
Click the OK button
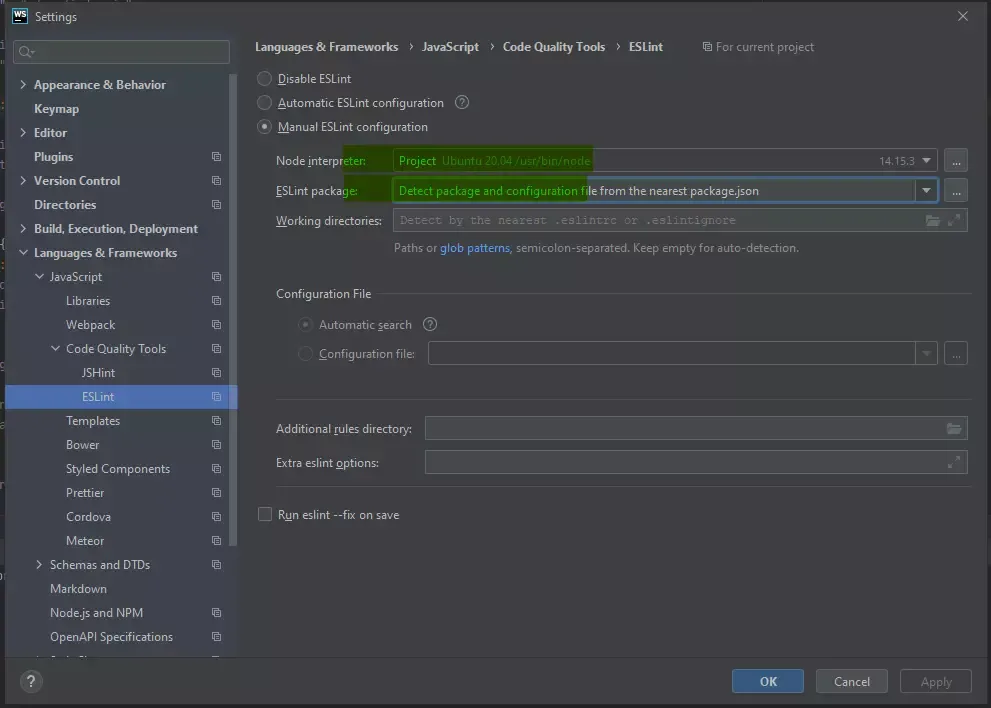coord(768,681)
